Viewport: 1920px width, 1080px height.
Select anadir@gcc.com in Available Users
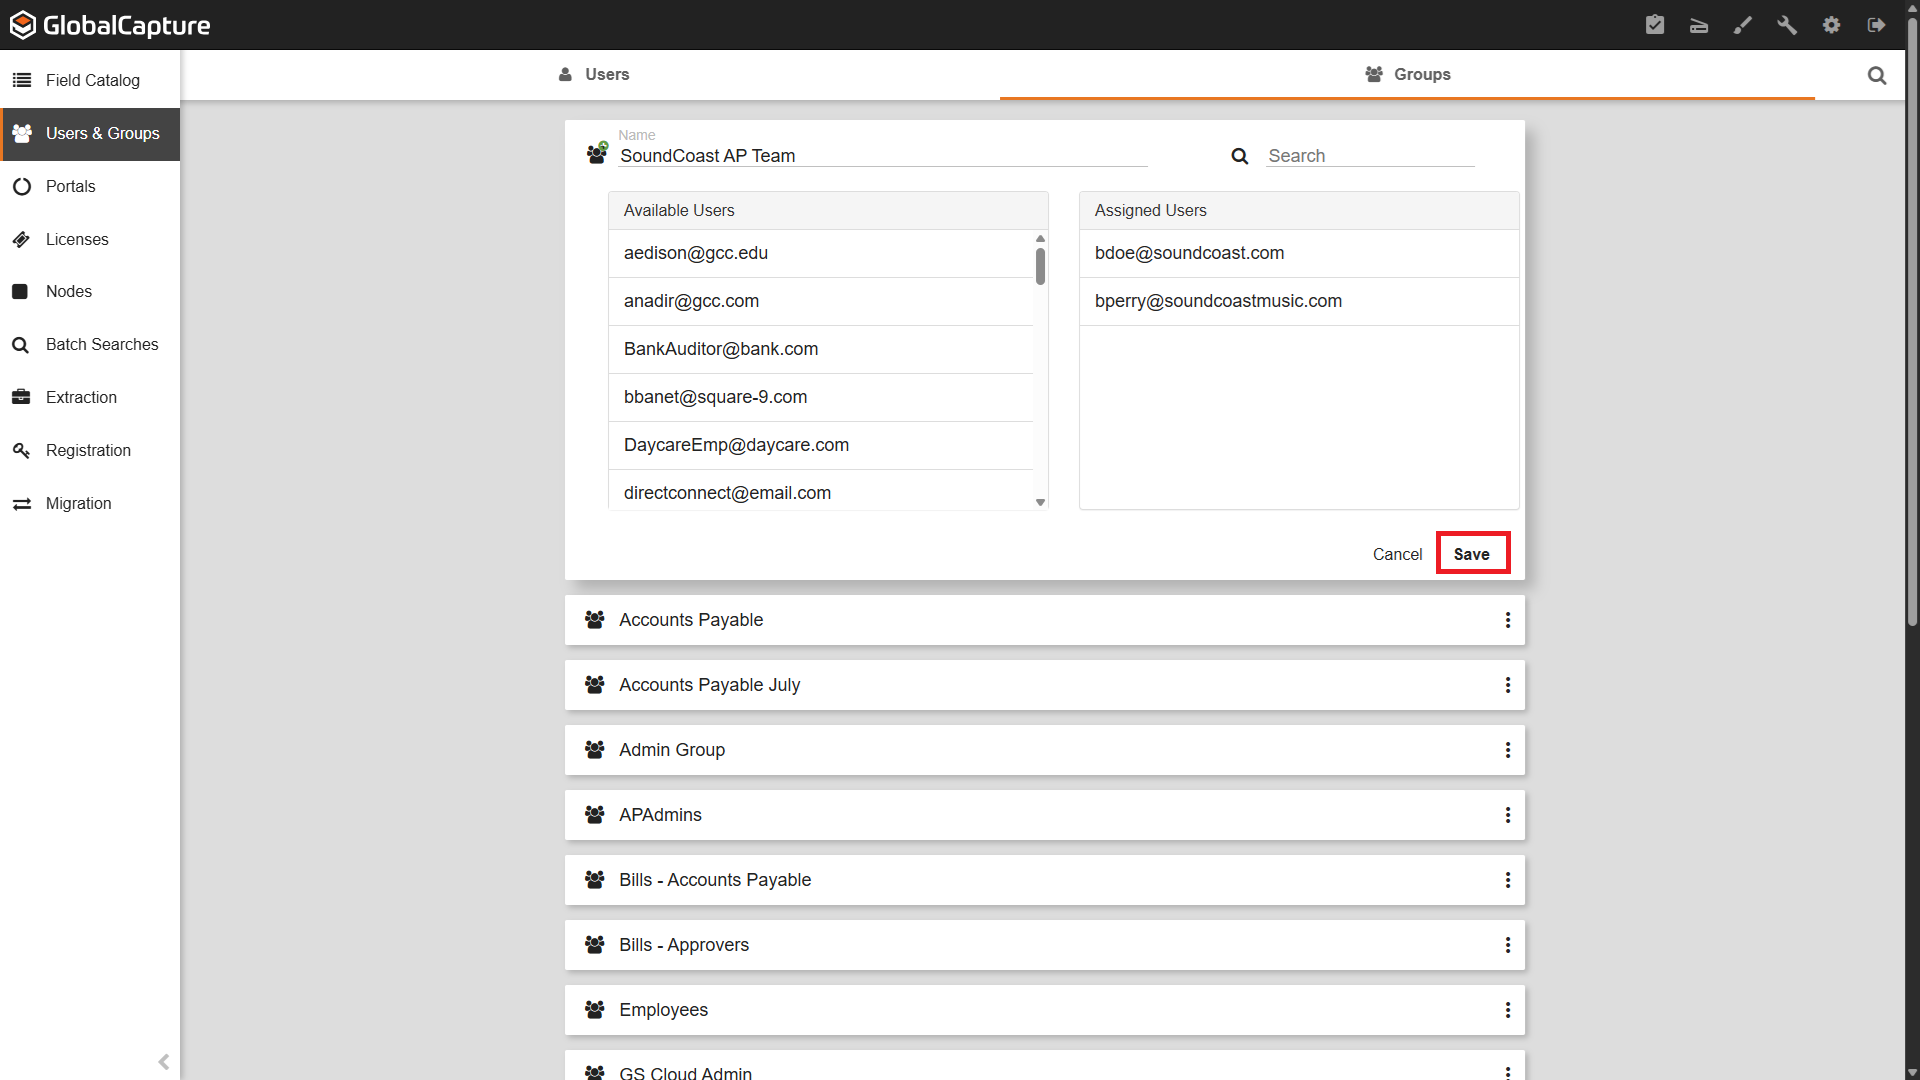tap(821, 302)
